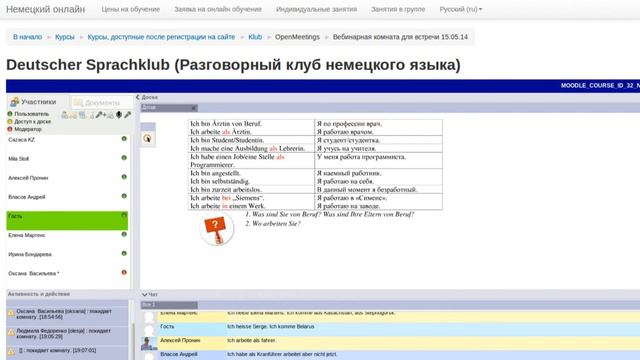The image size is (640, 360).
Task: Click the Пользователь legend label
Action: tap(31, 114)
